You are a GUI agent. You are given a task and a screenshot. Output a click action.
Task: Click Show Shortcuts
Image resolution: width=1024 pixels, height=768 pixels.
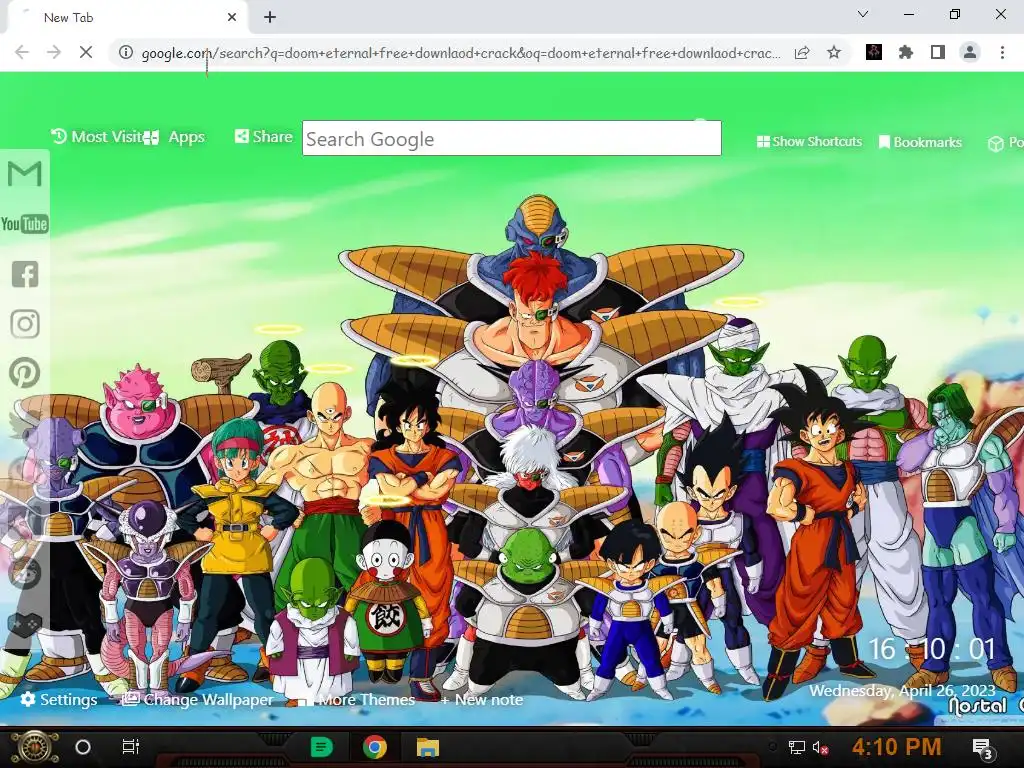click(x=809, y=142)
